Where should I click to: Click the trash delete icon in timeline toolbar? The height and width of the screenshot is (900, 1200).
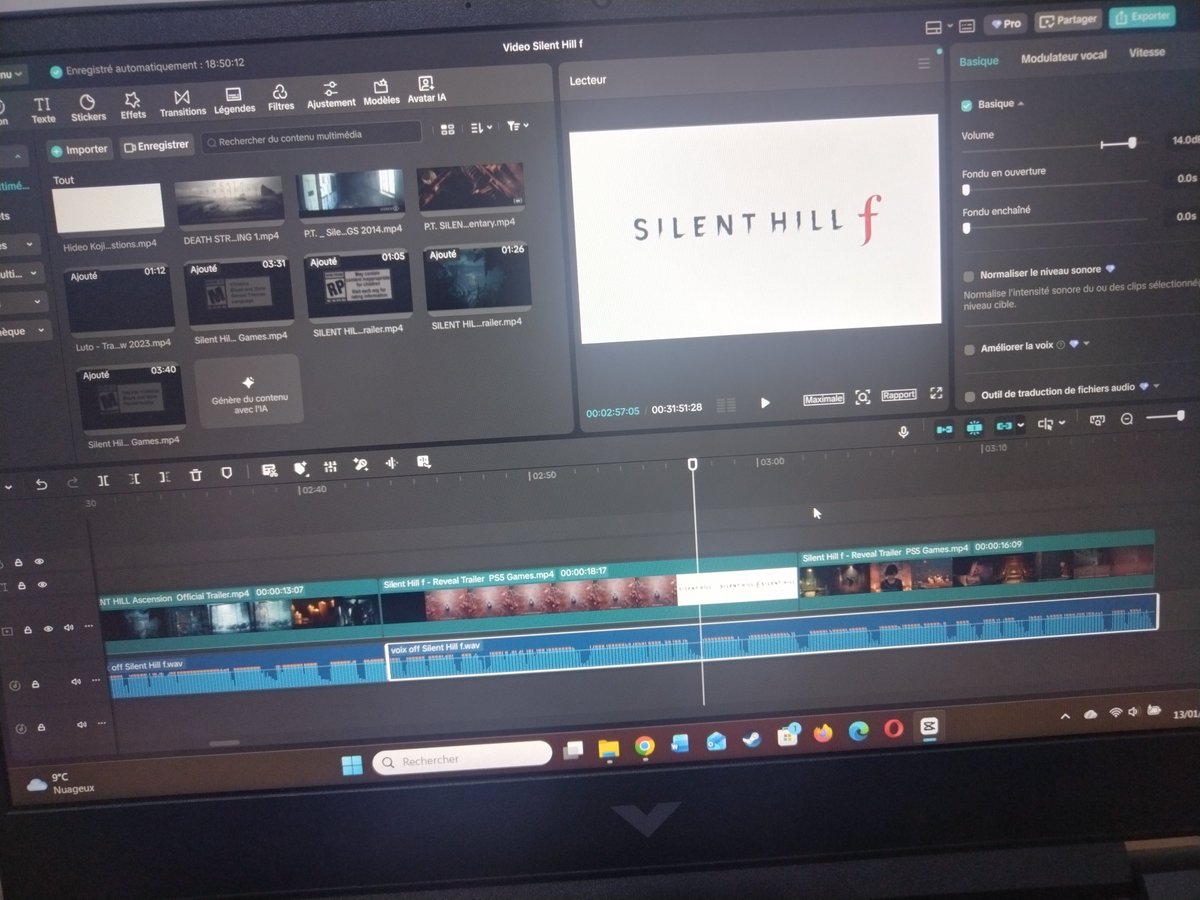pyautogui.click(x=196, y=476)
